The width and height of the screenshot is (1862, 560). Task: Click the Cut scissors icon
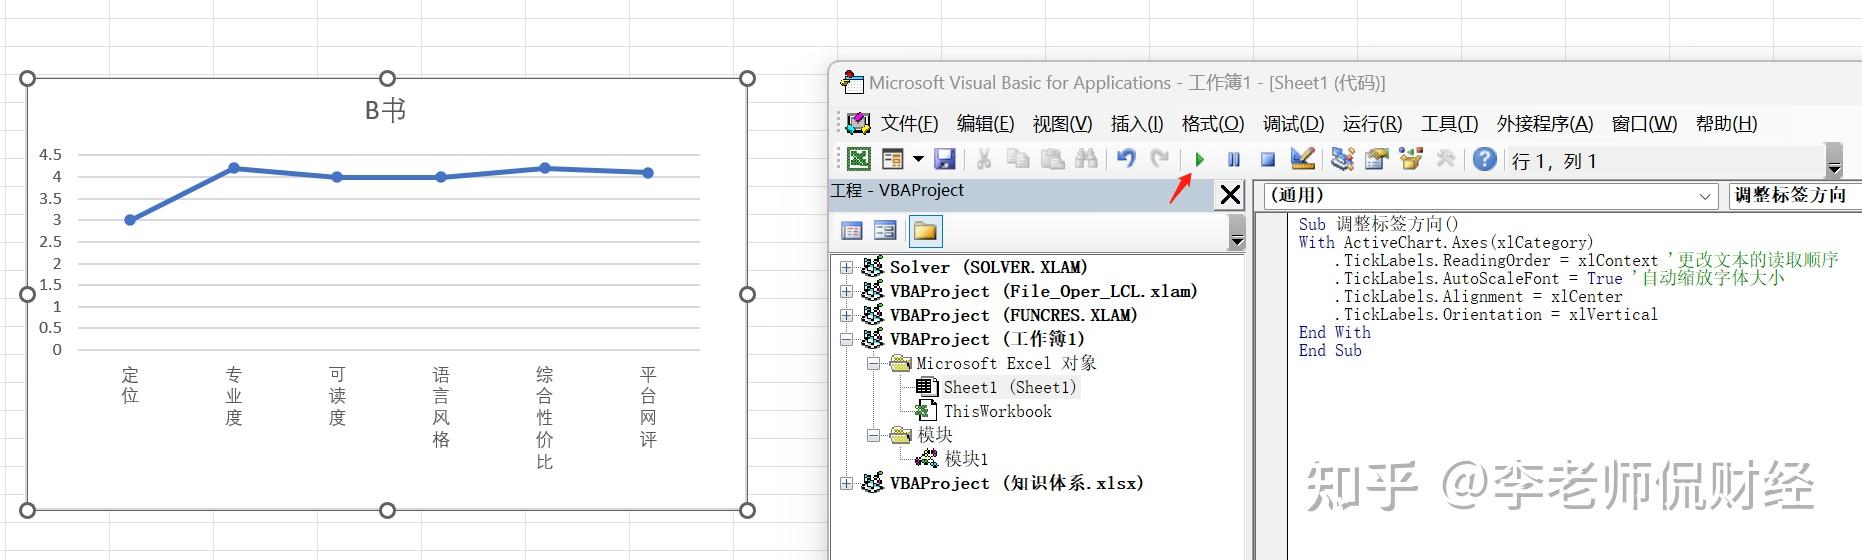coord(984,159)
